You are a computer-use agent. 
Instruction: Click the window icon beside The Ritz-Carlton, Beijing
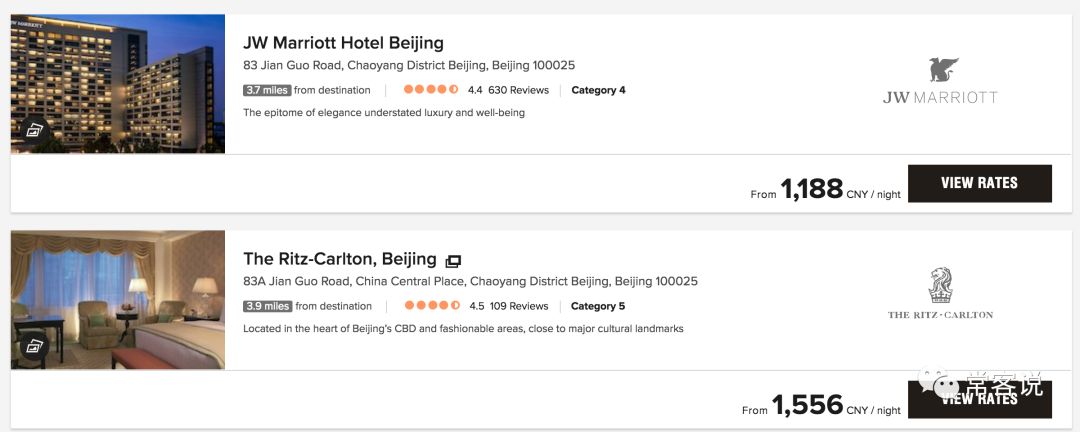[453, 261]
